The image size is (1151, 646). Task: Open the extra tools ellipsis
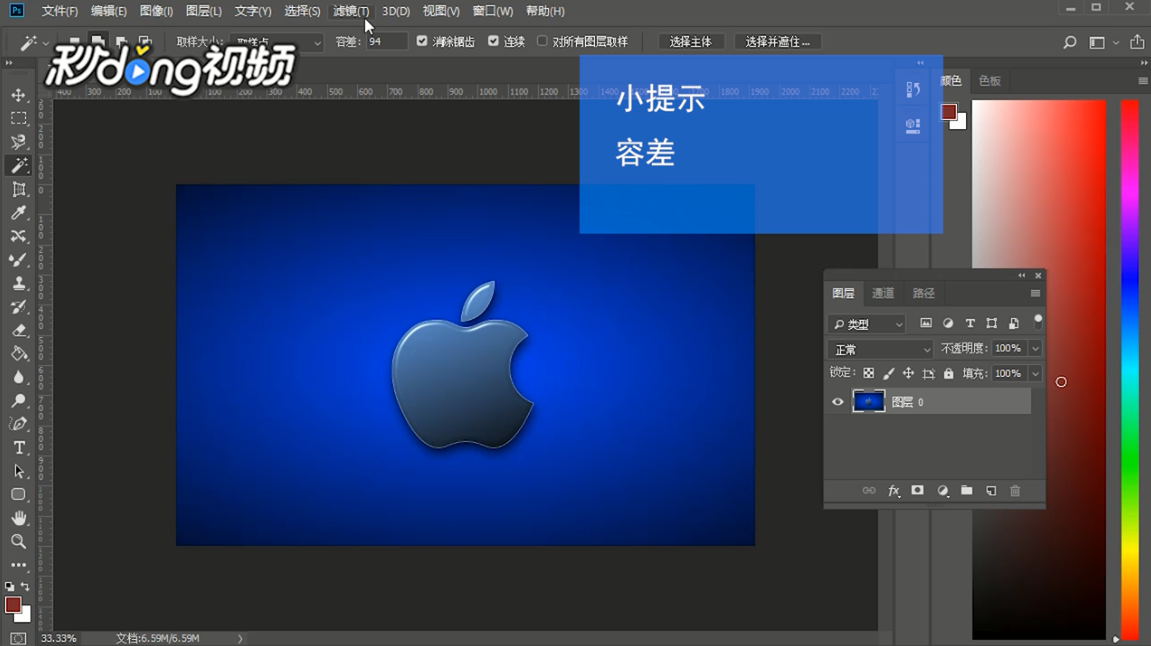coord(19,565)
